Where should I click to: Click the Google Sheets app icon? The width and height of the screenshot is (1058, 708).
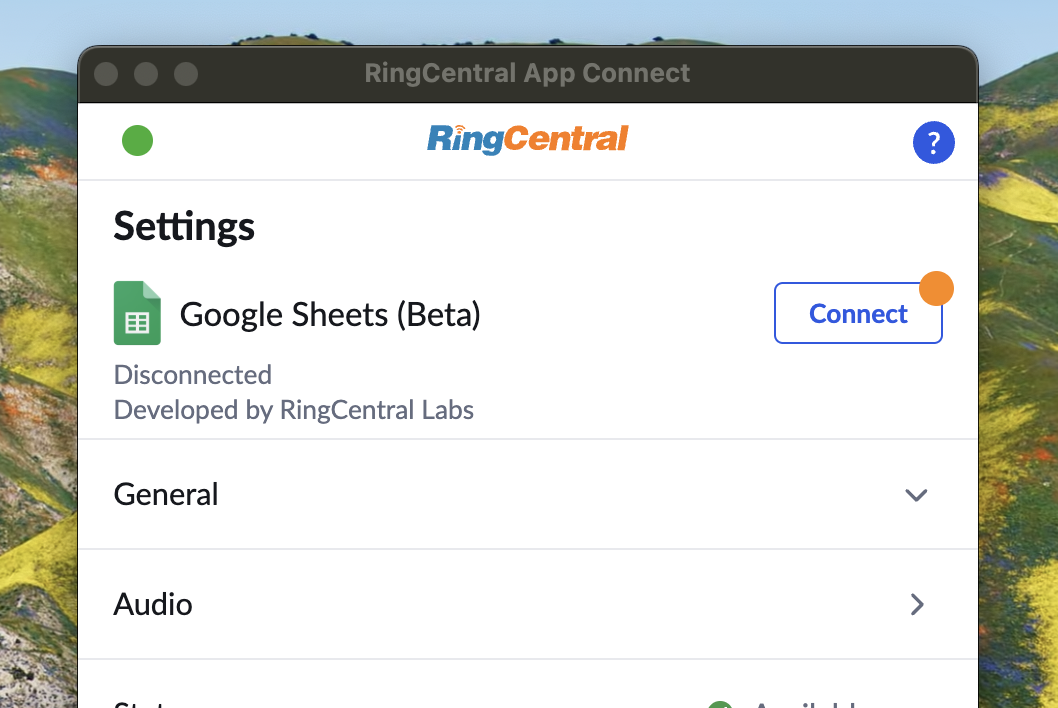tap(137, 313)
